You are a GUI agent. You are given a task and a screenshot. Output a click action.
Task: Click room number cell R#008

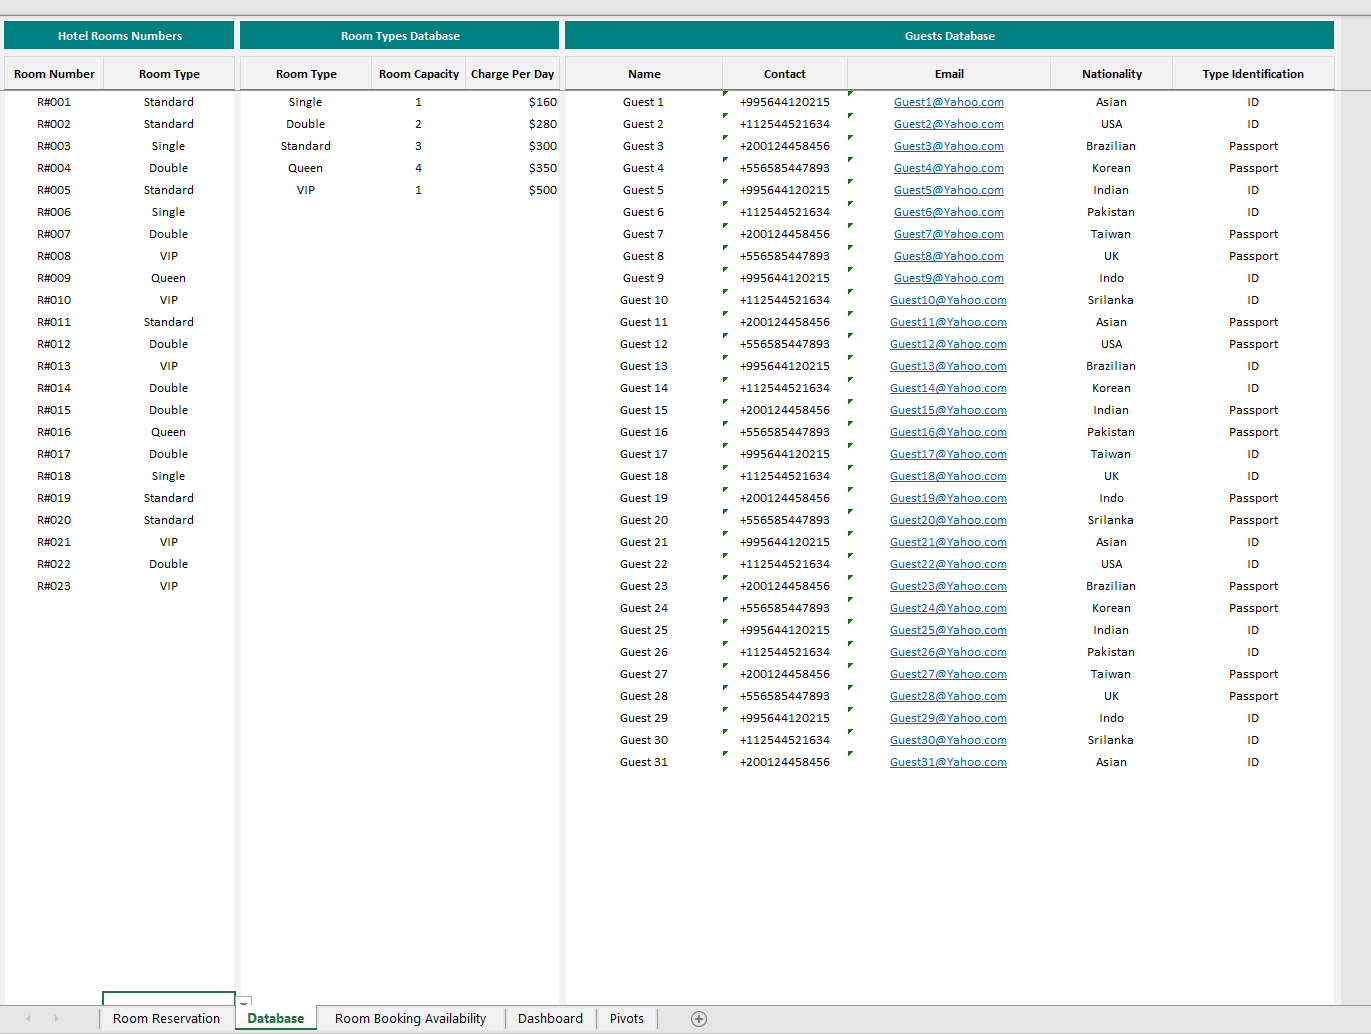point(54,256)
